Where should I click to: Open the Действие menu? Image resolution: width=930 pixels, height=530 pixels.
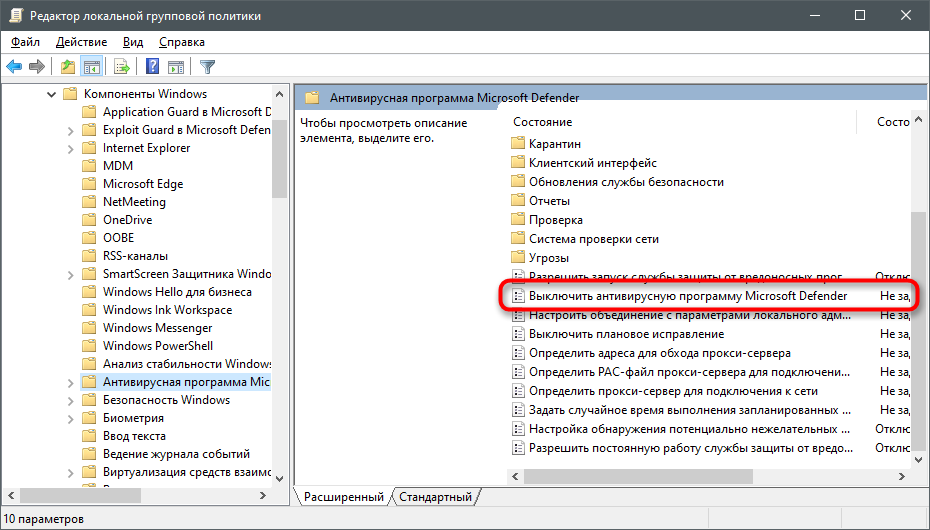(81, 42)
